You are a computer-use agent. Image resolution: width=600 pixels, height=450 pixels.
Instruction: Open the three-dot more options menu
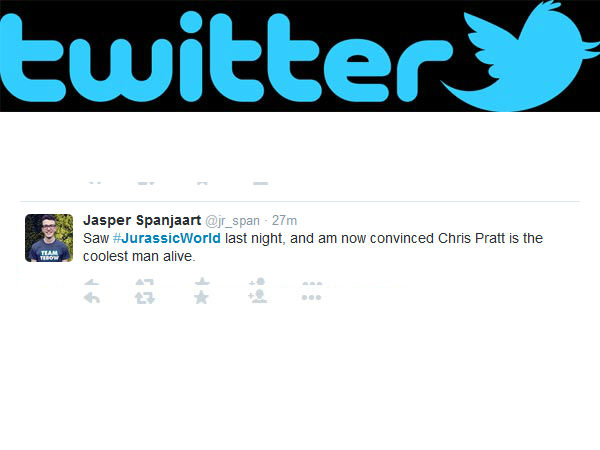pos(311,297)
